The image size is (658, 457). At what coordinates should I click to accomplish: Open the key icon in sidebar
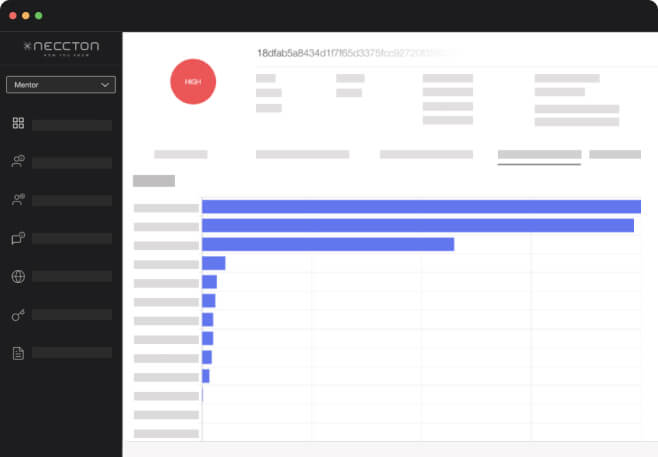click(18, 315)
